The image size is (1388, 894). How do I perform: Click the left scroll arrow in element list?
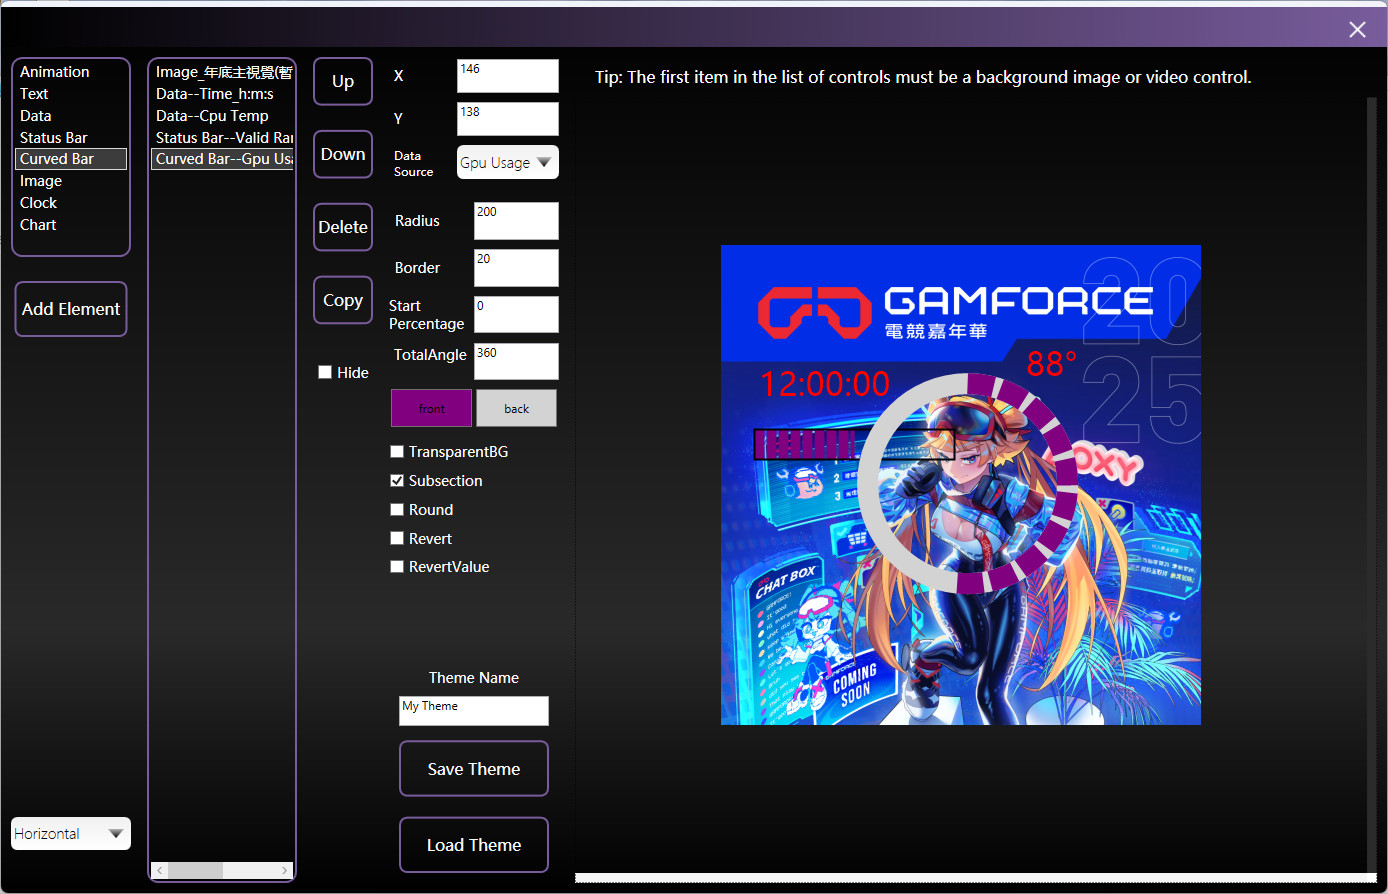click(x=160, y=870)
